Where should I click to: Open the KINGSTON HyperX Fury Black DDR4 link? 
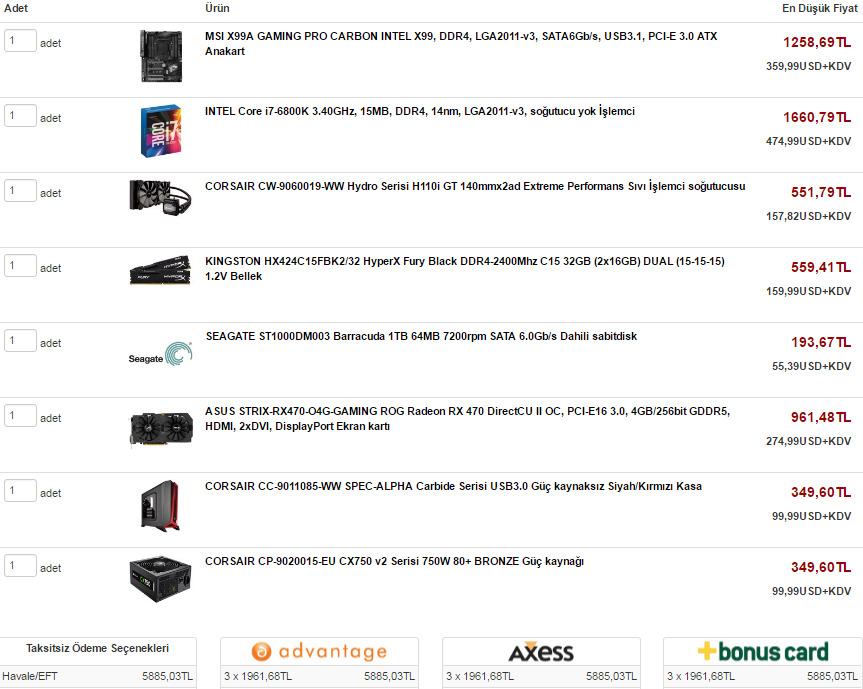465,269
